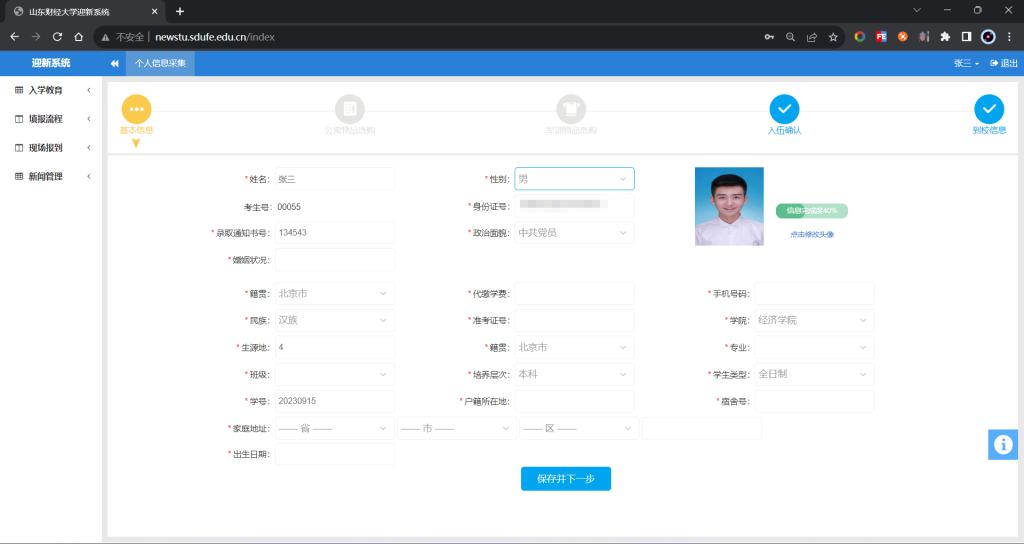This screenshot has width=1024, height=544.
Task: Open the 张三 user menu
Action: pos(966,63)
